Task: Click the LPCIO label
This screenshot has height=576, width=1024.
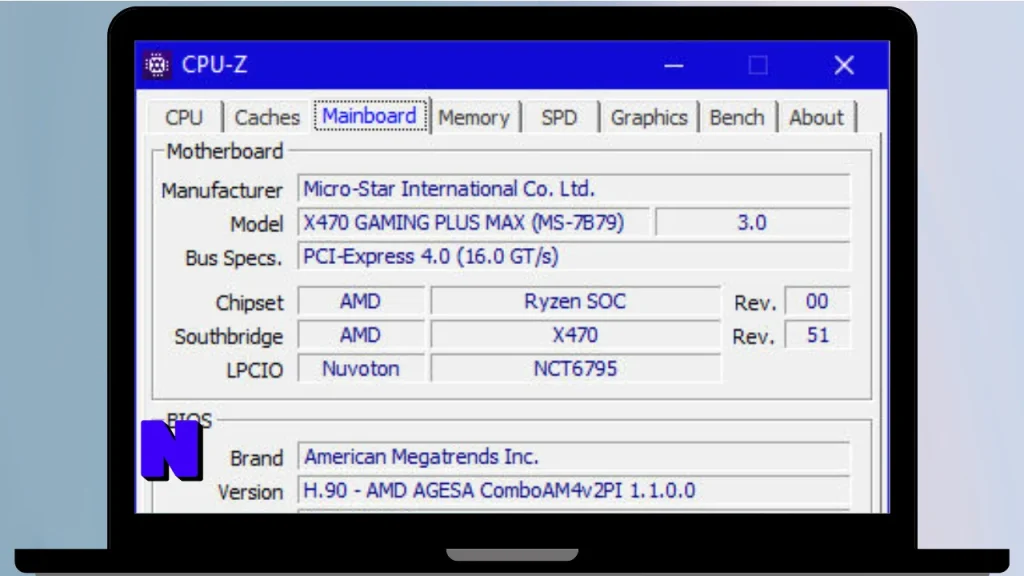Action: pos(255,371)
